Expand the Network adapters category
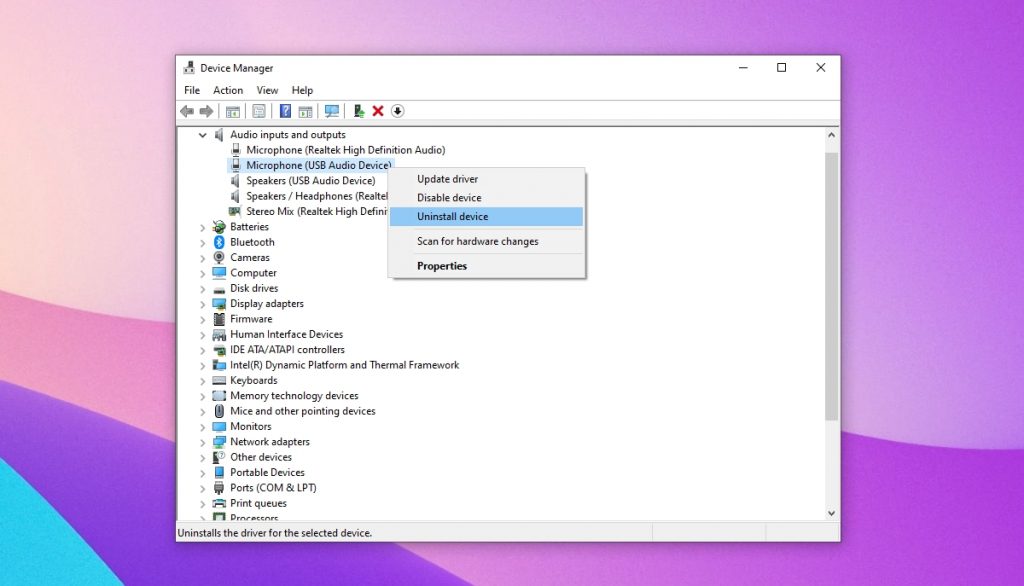This screenshot has width=1024, height=586. click(206, 441)
